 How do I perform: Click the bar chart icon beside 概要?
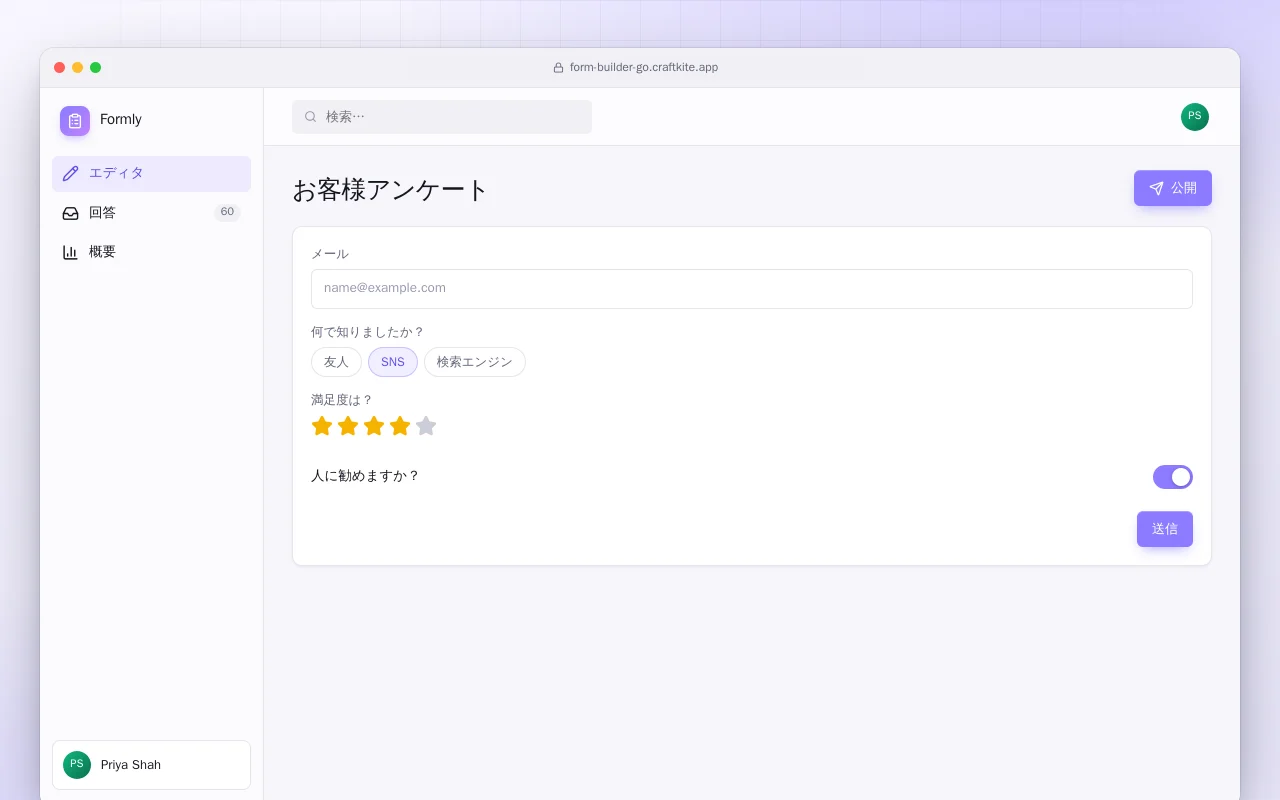pos(70,252)
